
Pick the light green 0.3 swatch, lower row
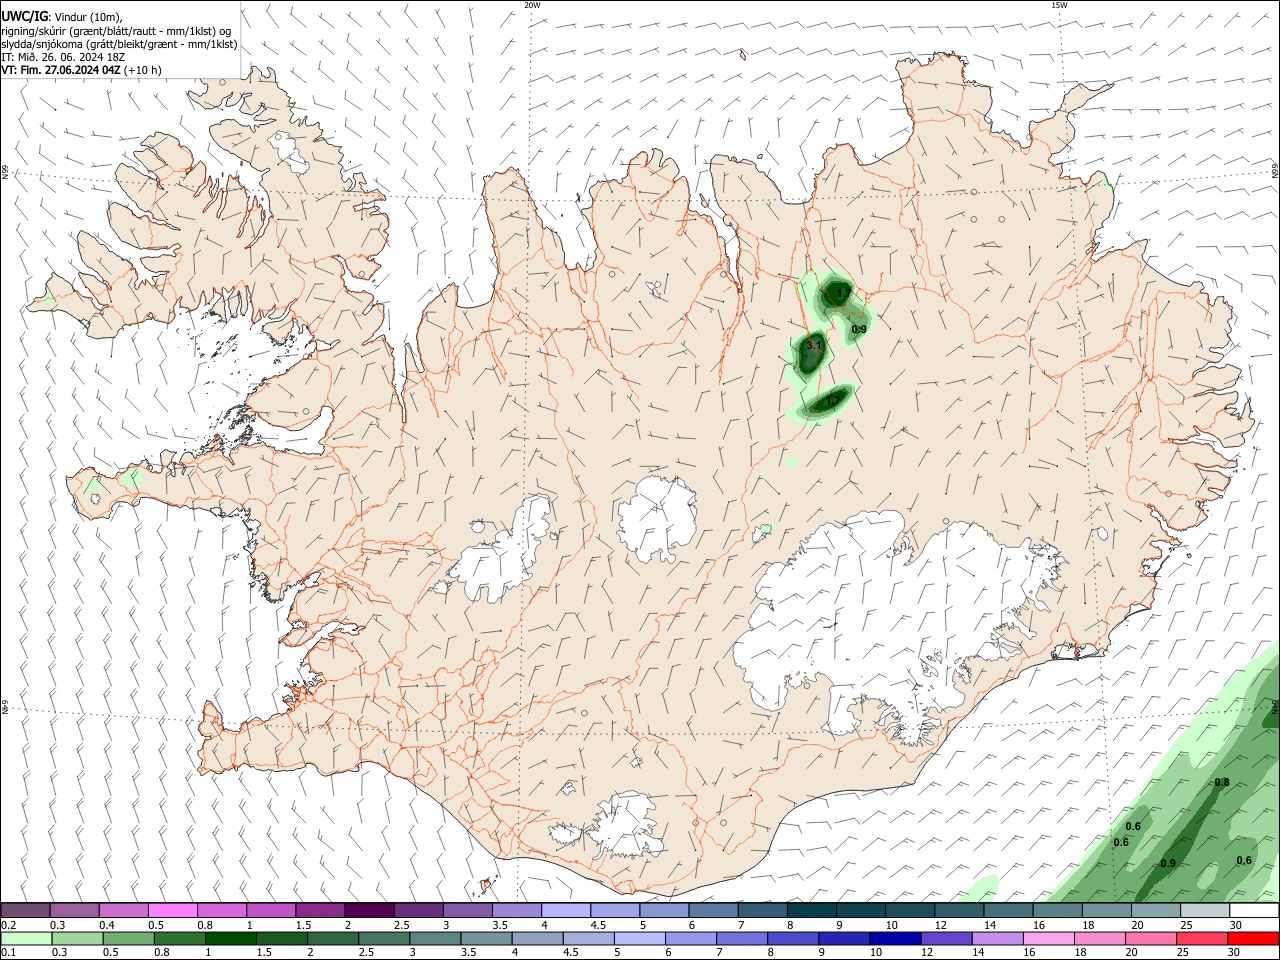tap(77, 938)
